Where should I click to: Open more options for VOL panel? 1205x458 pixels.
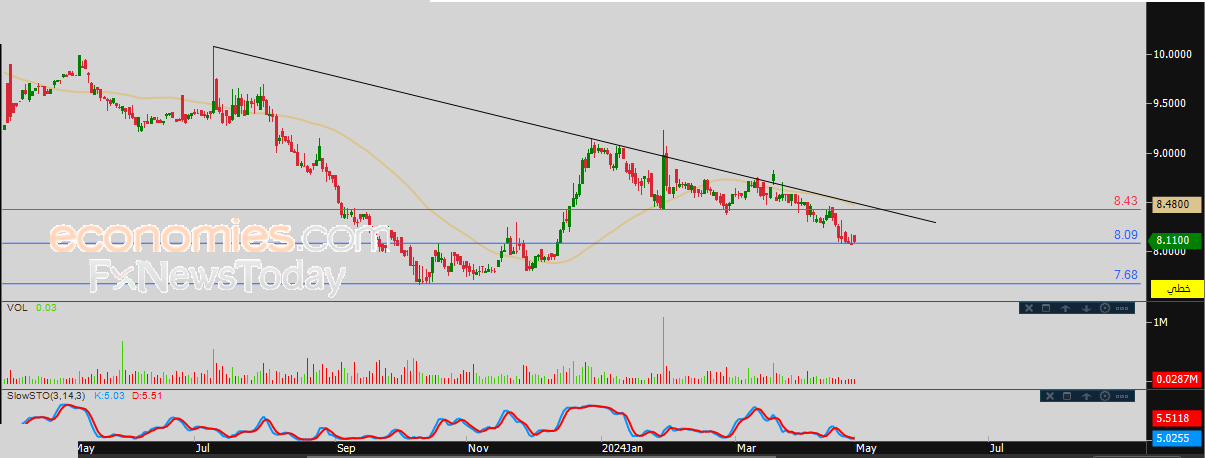1122,308
